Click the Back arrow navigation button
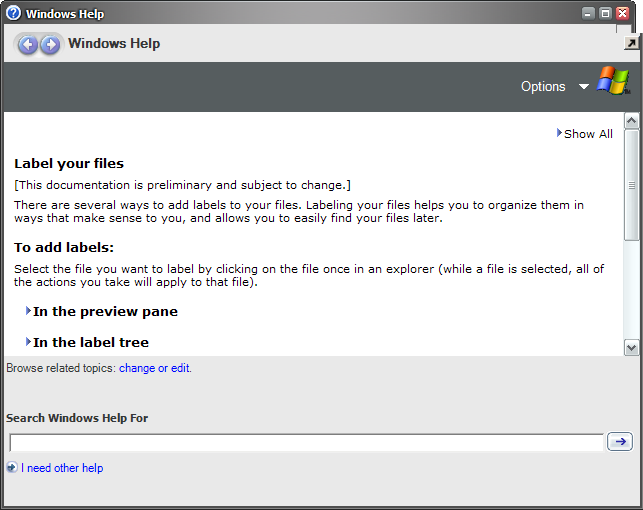The image size is (643, 510). pyautogui.click(x=27, y=44)
